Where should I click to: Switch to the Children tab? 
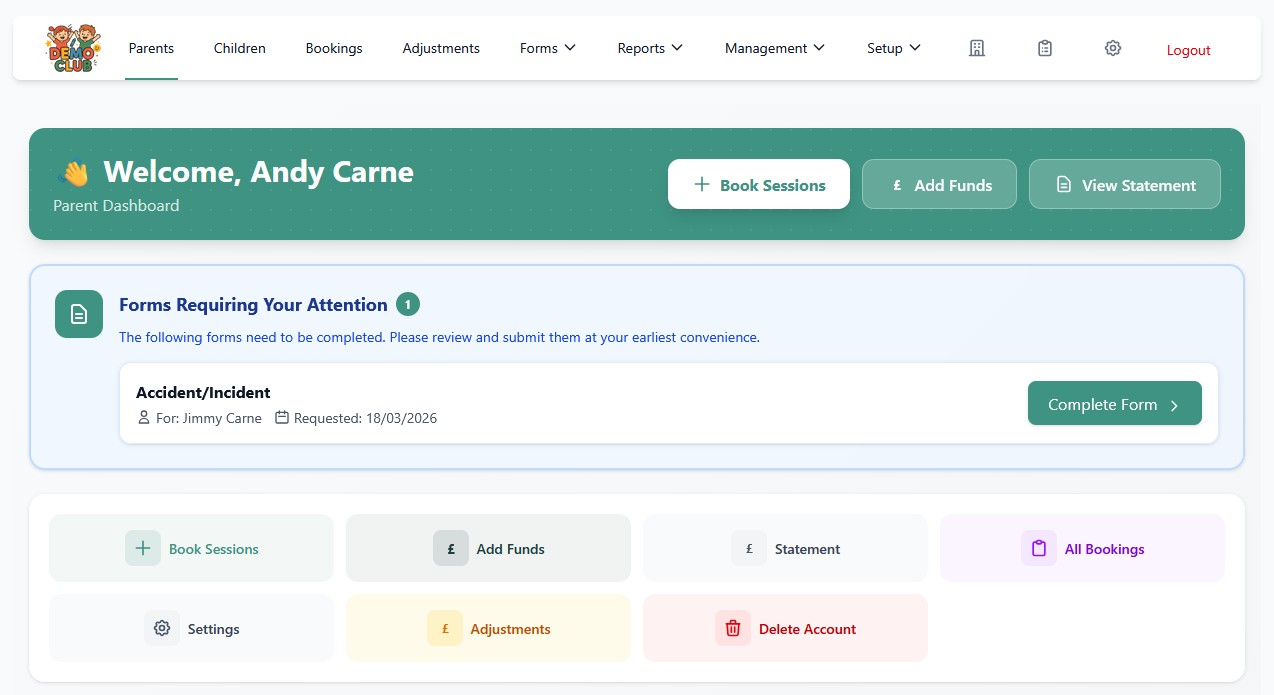coord(240,48)
